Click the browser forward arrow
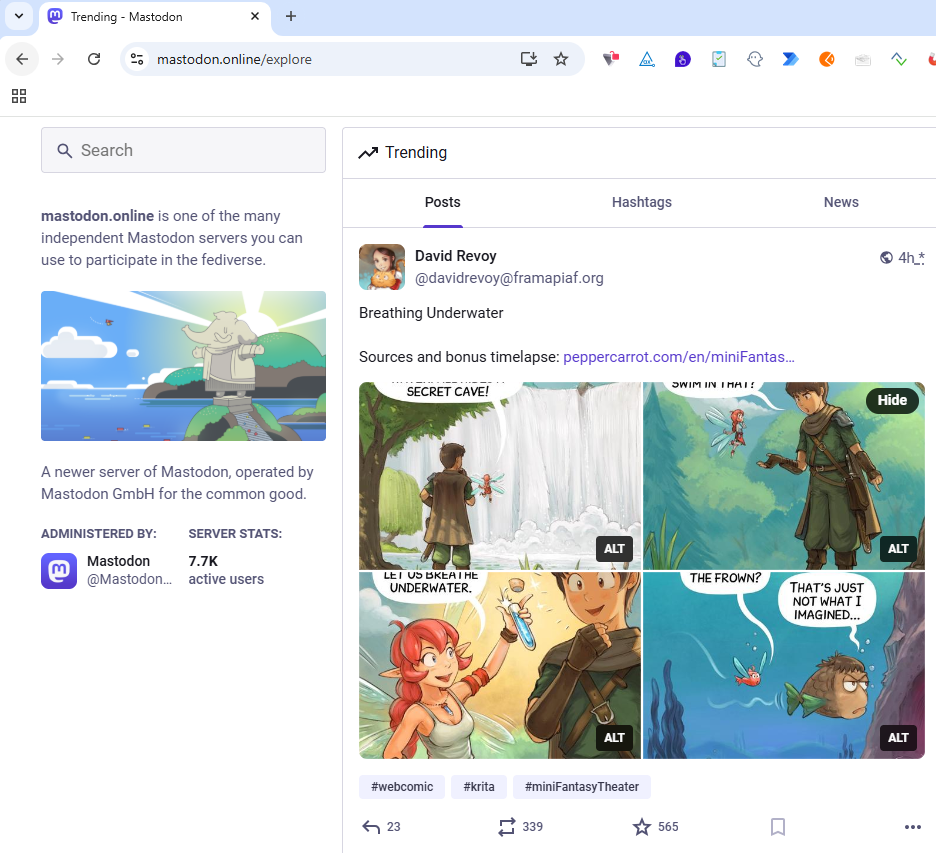 58,59
